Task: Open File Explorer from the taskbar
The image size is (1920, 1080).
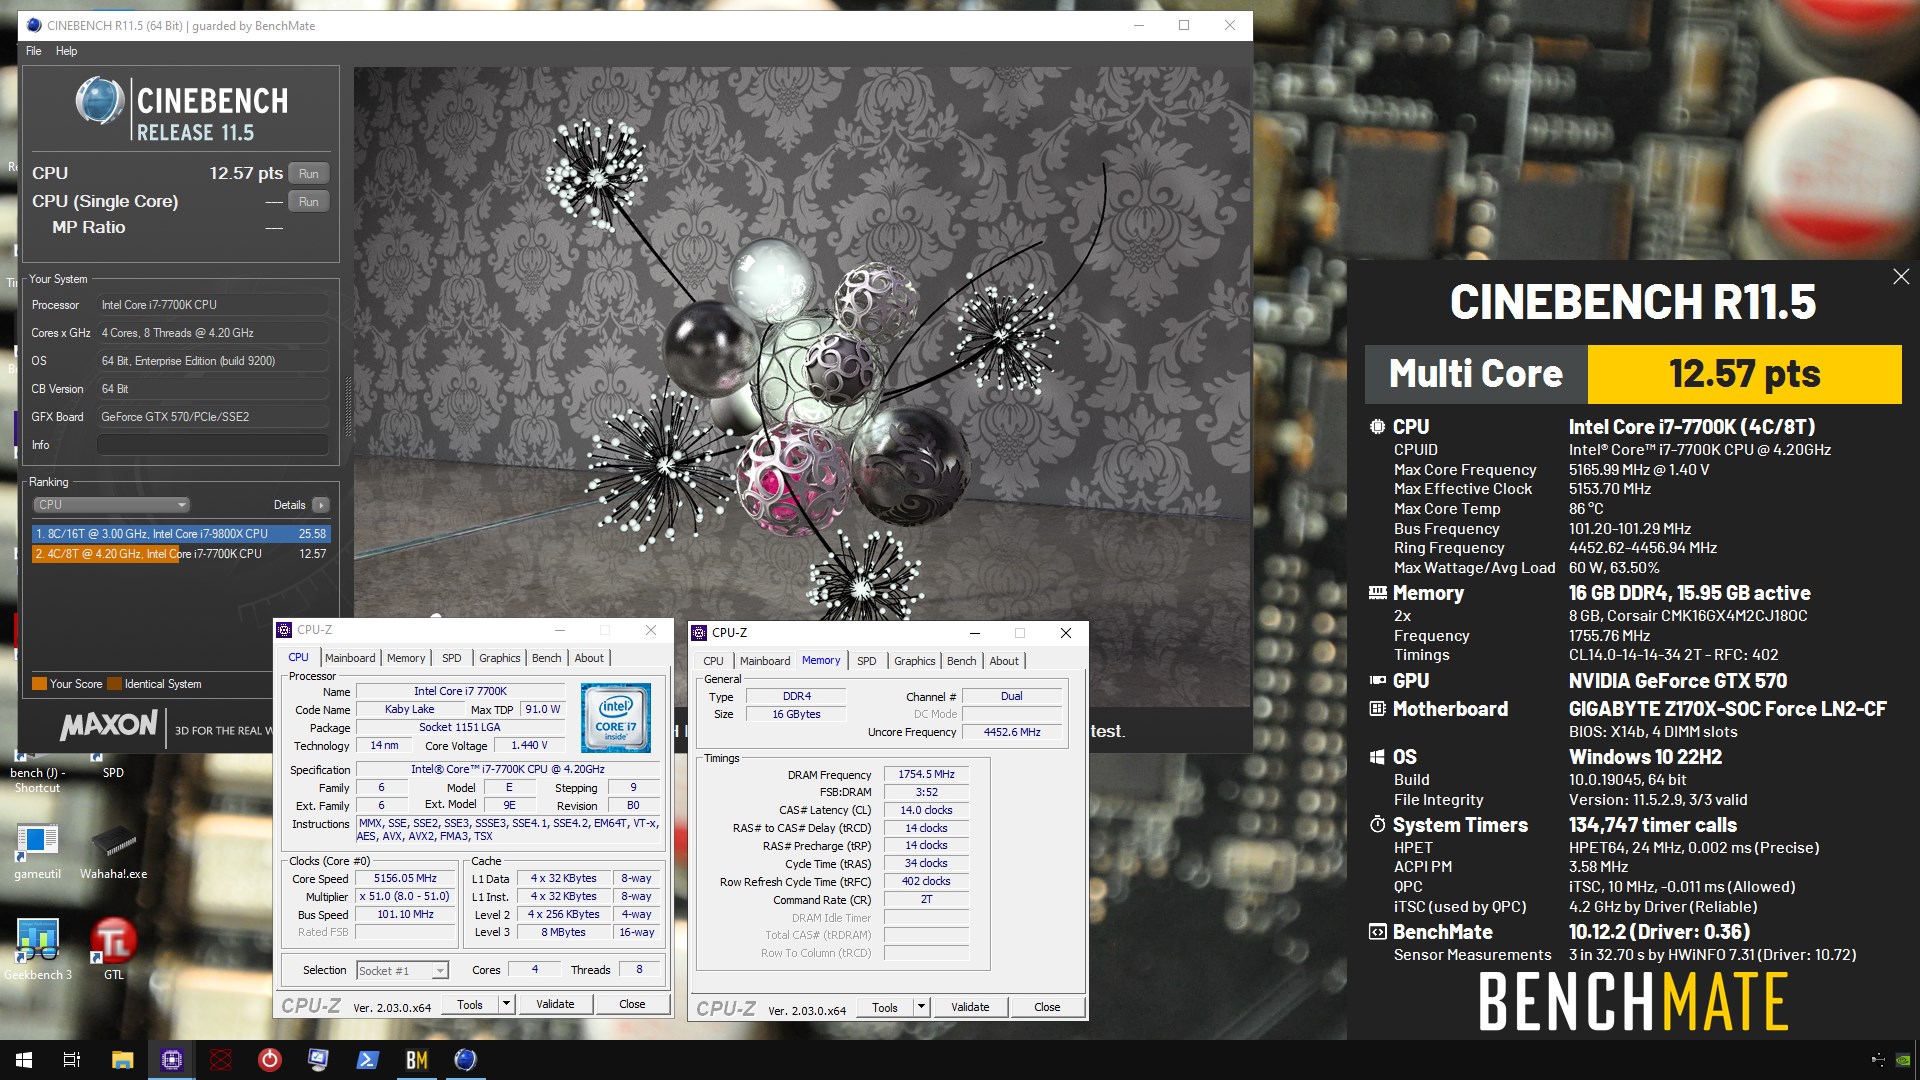Action: pyautogui.click(x=122, y=1060)
